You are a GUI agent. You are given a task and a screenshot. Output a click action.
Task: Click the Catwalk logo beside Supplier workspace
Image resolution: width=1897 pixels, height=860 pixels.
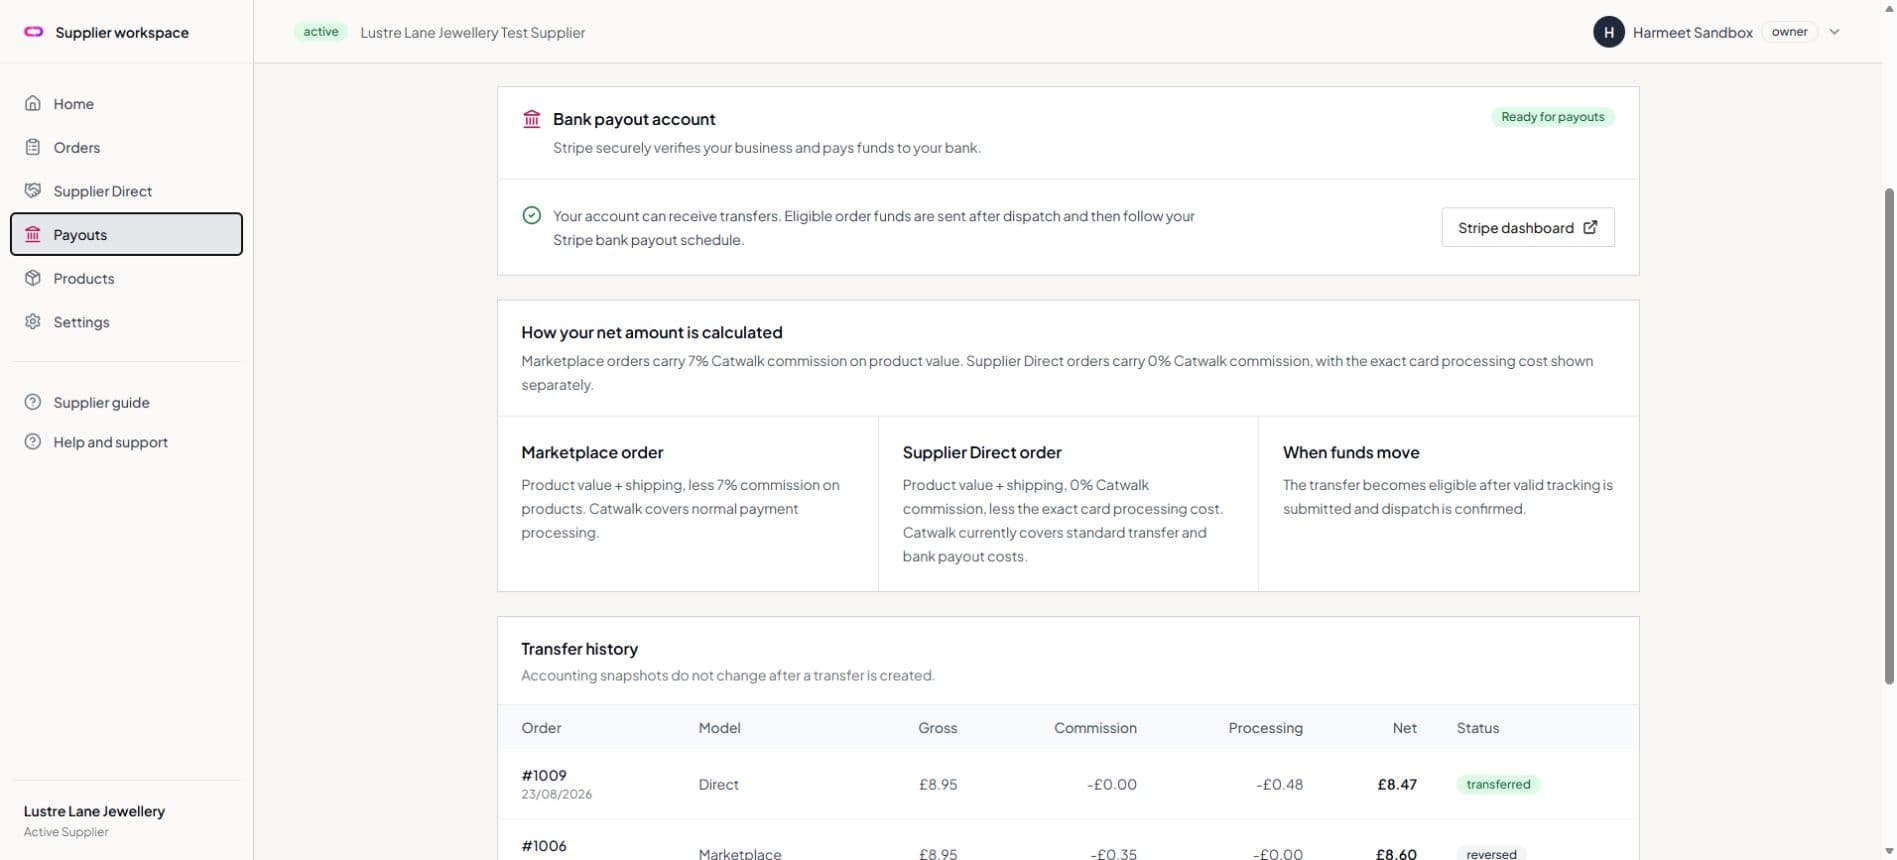(33, 32)
